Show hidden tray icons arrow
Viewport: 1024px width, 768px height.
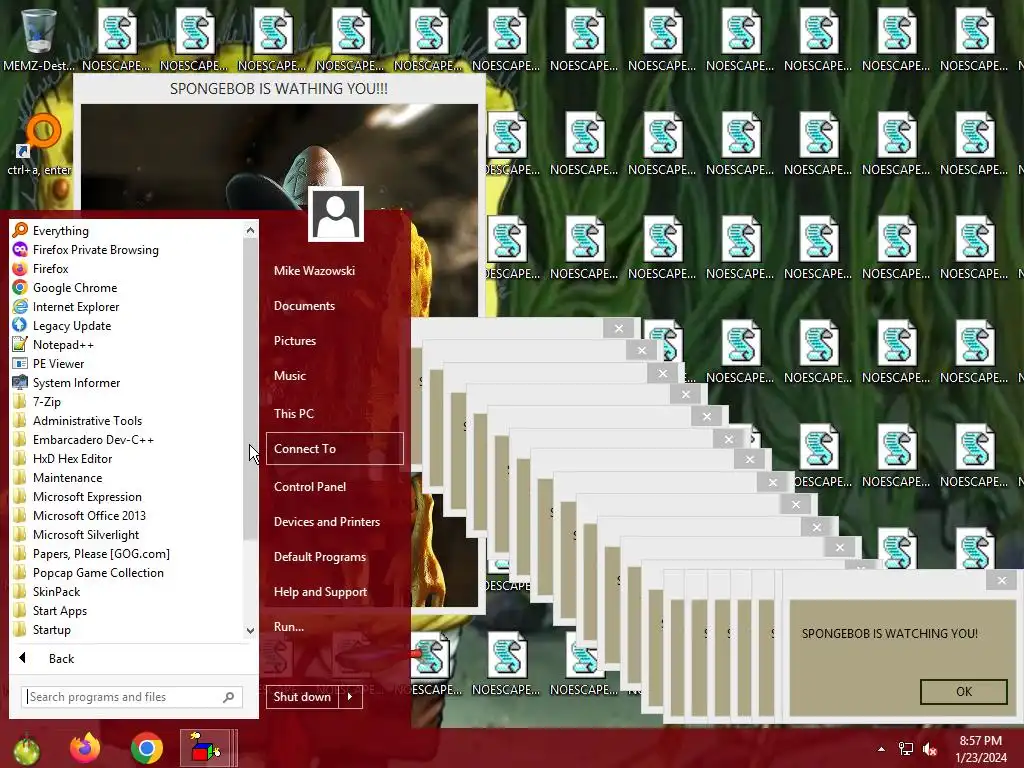coord(881,749)
